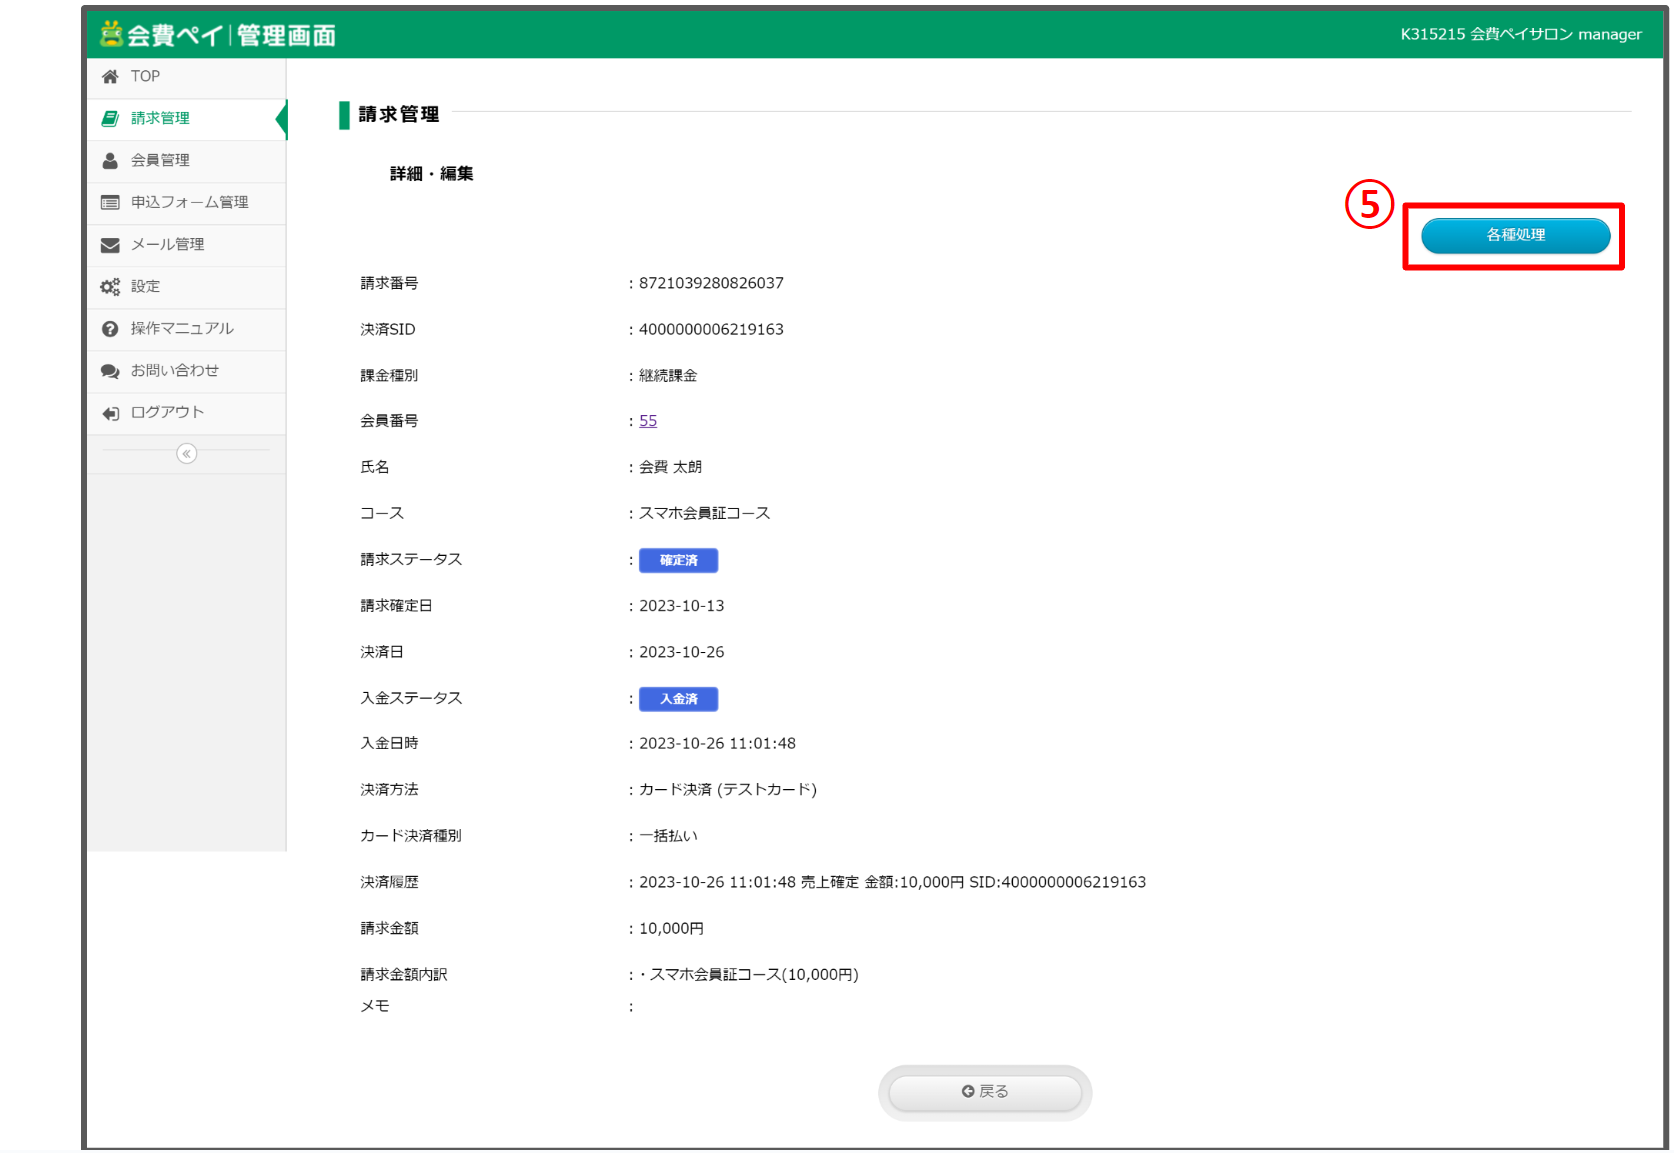
Task: Click the メール管理 envelope icon
Action: [x=110, y=245]
